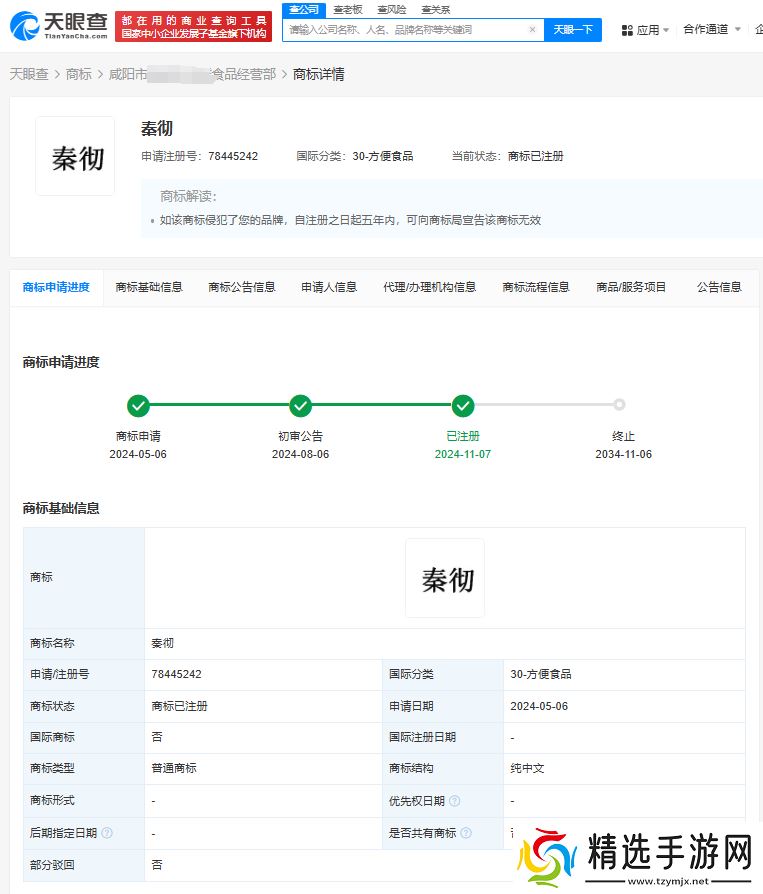Click help icon beside 是否共有商标
Image resolution: width=763 pixels, height=894 pixels.
coord(465,833)
